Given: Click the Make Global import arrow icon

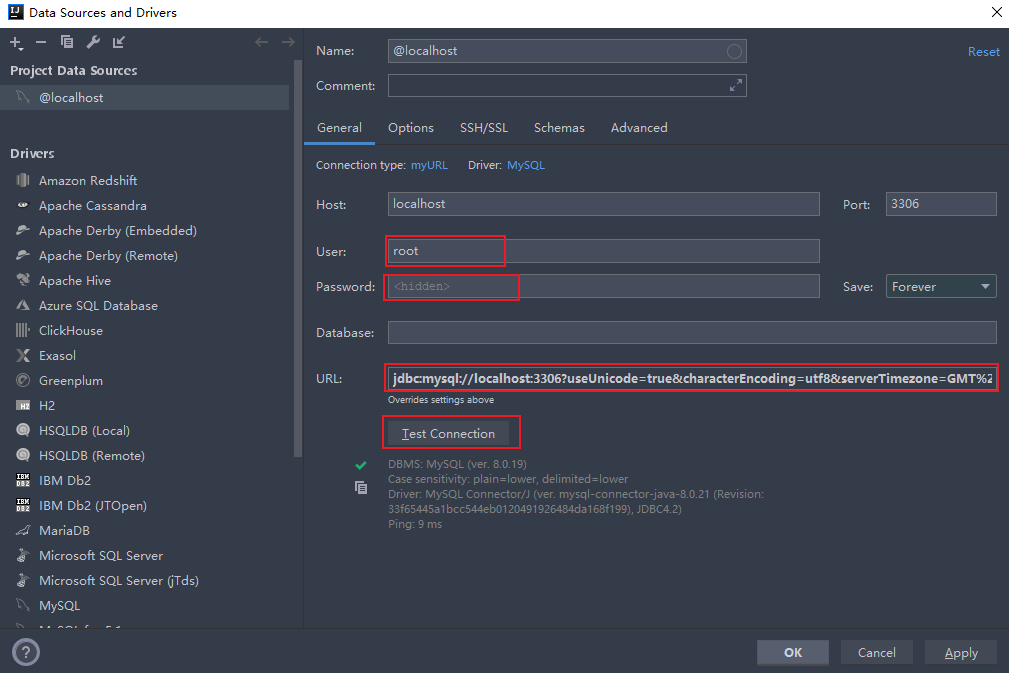Looking at the screenshot, I should pyautogui.click(x=118, y=42).
